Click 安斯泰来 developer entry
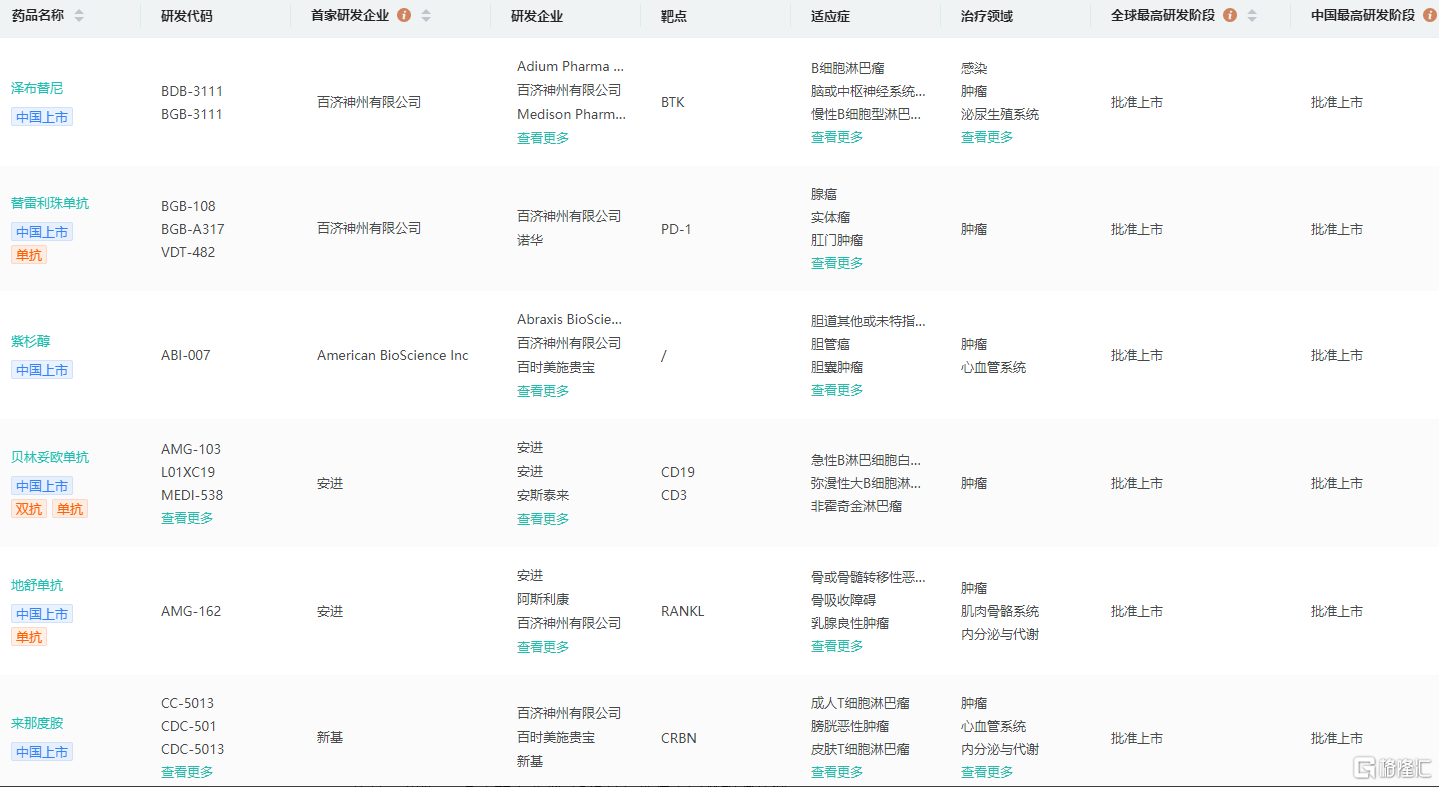This screenshot has height=787, width=1439. tap(543, 495)
